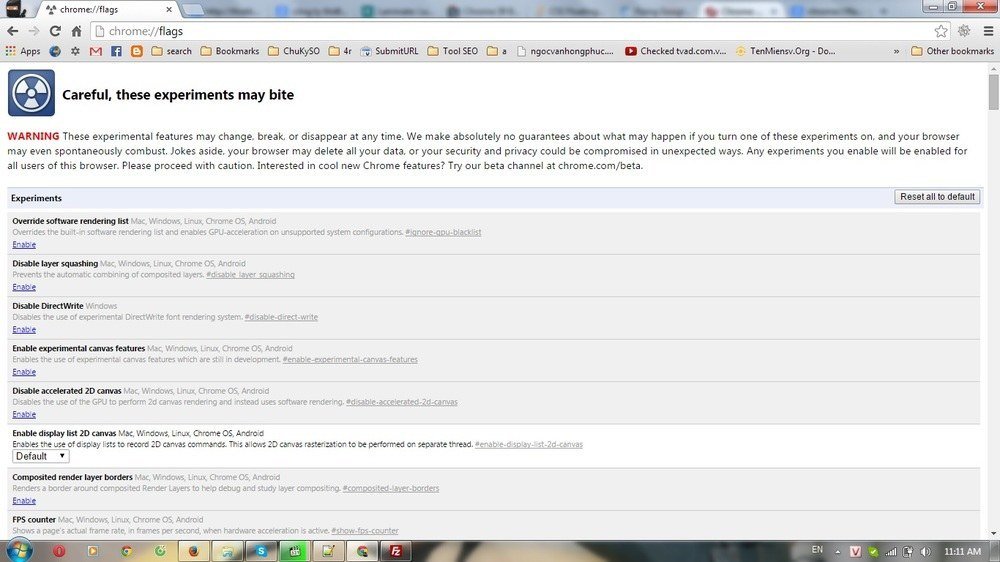Open the Checked tvad.com.v... bookmark
This screenshot has height=562, width=1000.
tap(676, 51)
